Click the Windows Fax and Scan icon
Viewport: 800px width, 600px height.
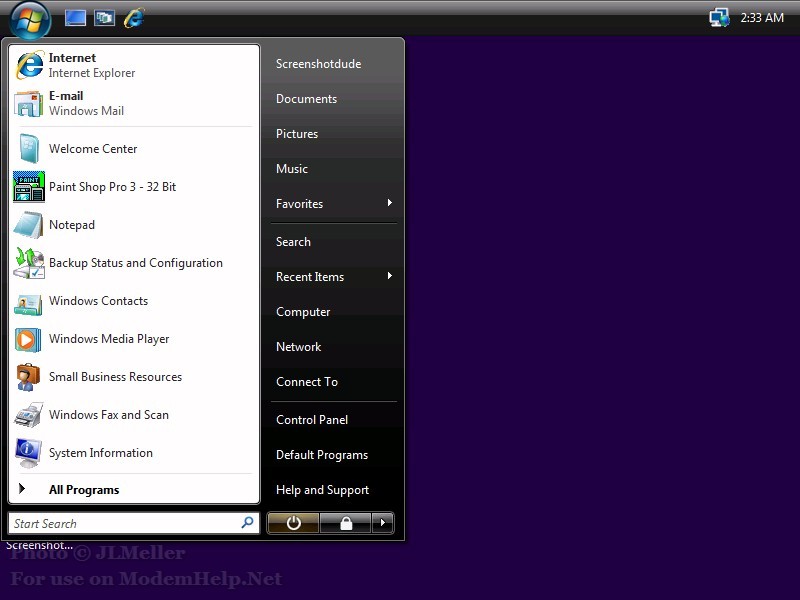29,415
